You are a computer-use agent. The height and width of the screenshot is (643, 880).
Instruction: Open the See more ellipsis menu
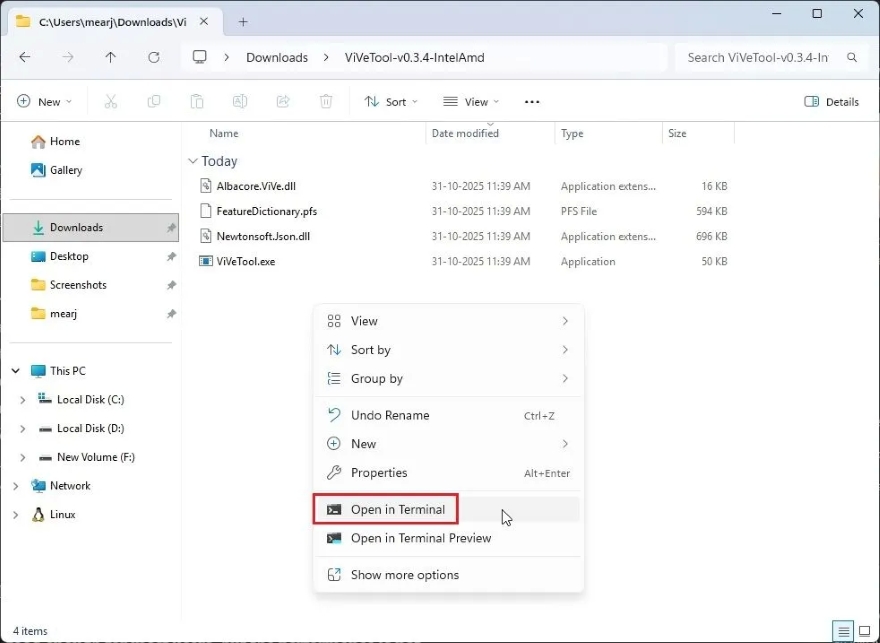[x=531, y=101]
